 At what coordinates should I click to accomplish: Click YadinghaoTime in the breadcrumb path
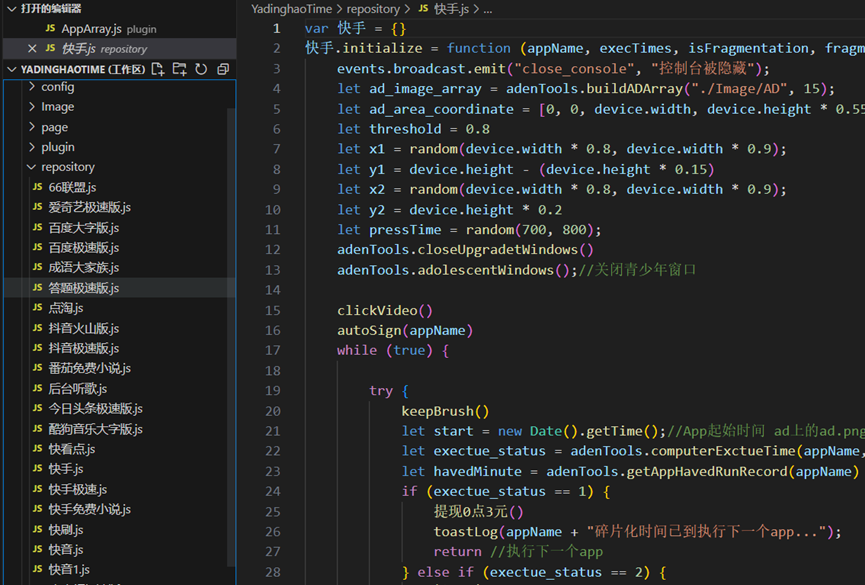(291, 9)
